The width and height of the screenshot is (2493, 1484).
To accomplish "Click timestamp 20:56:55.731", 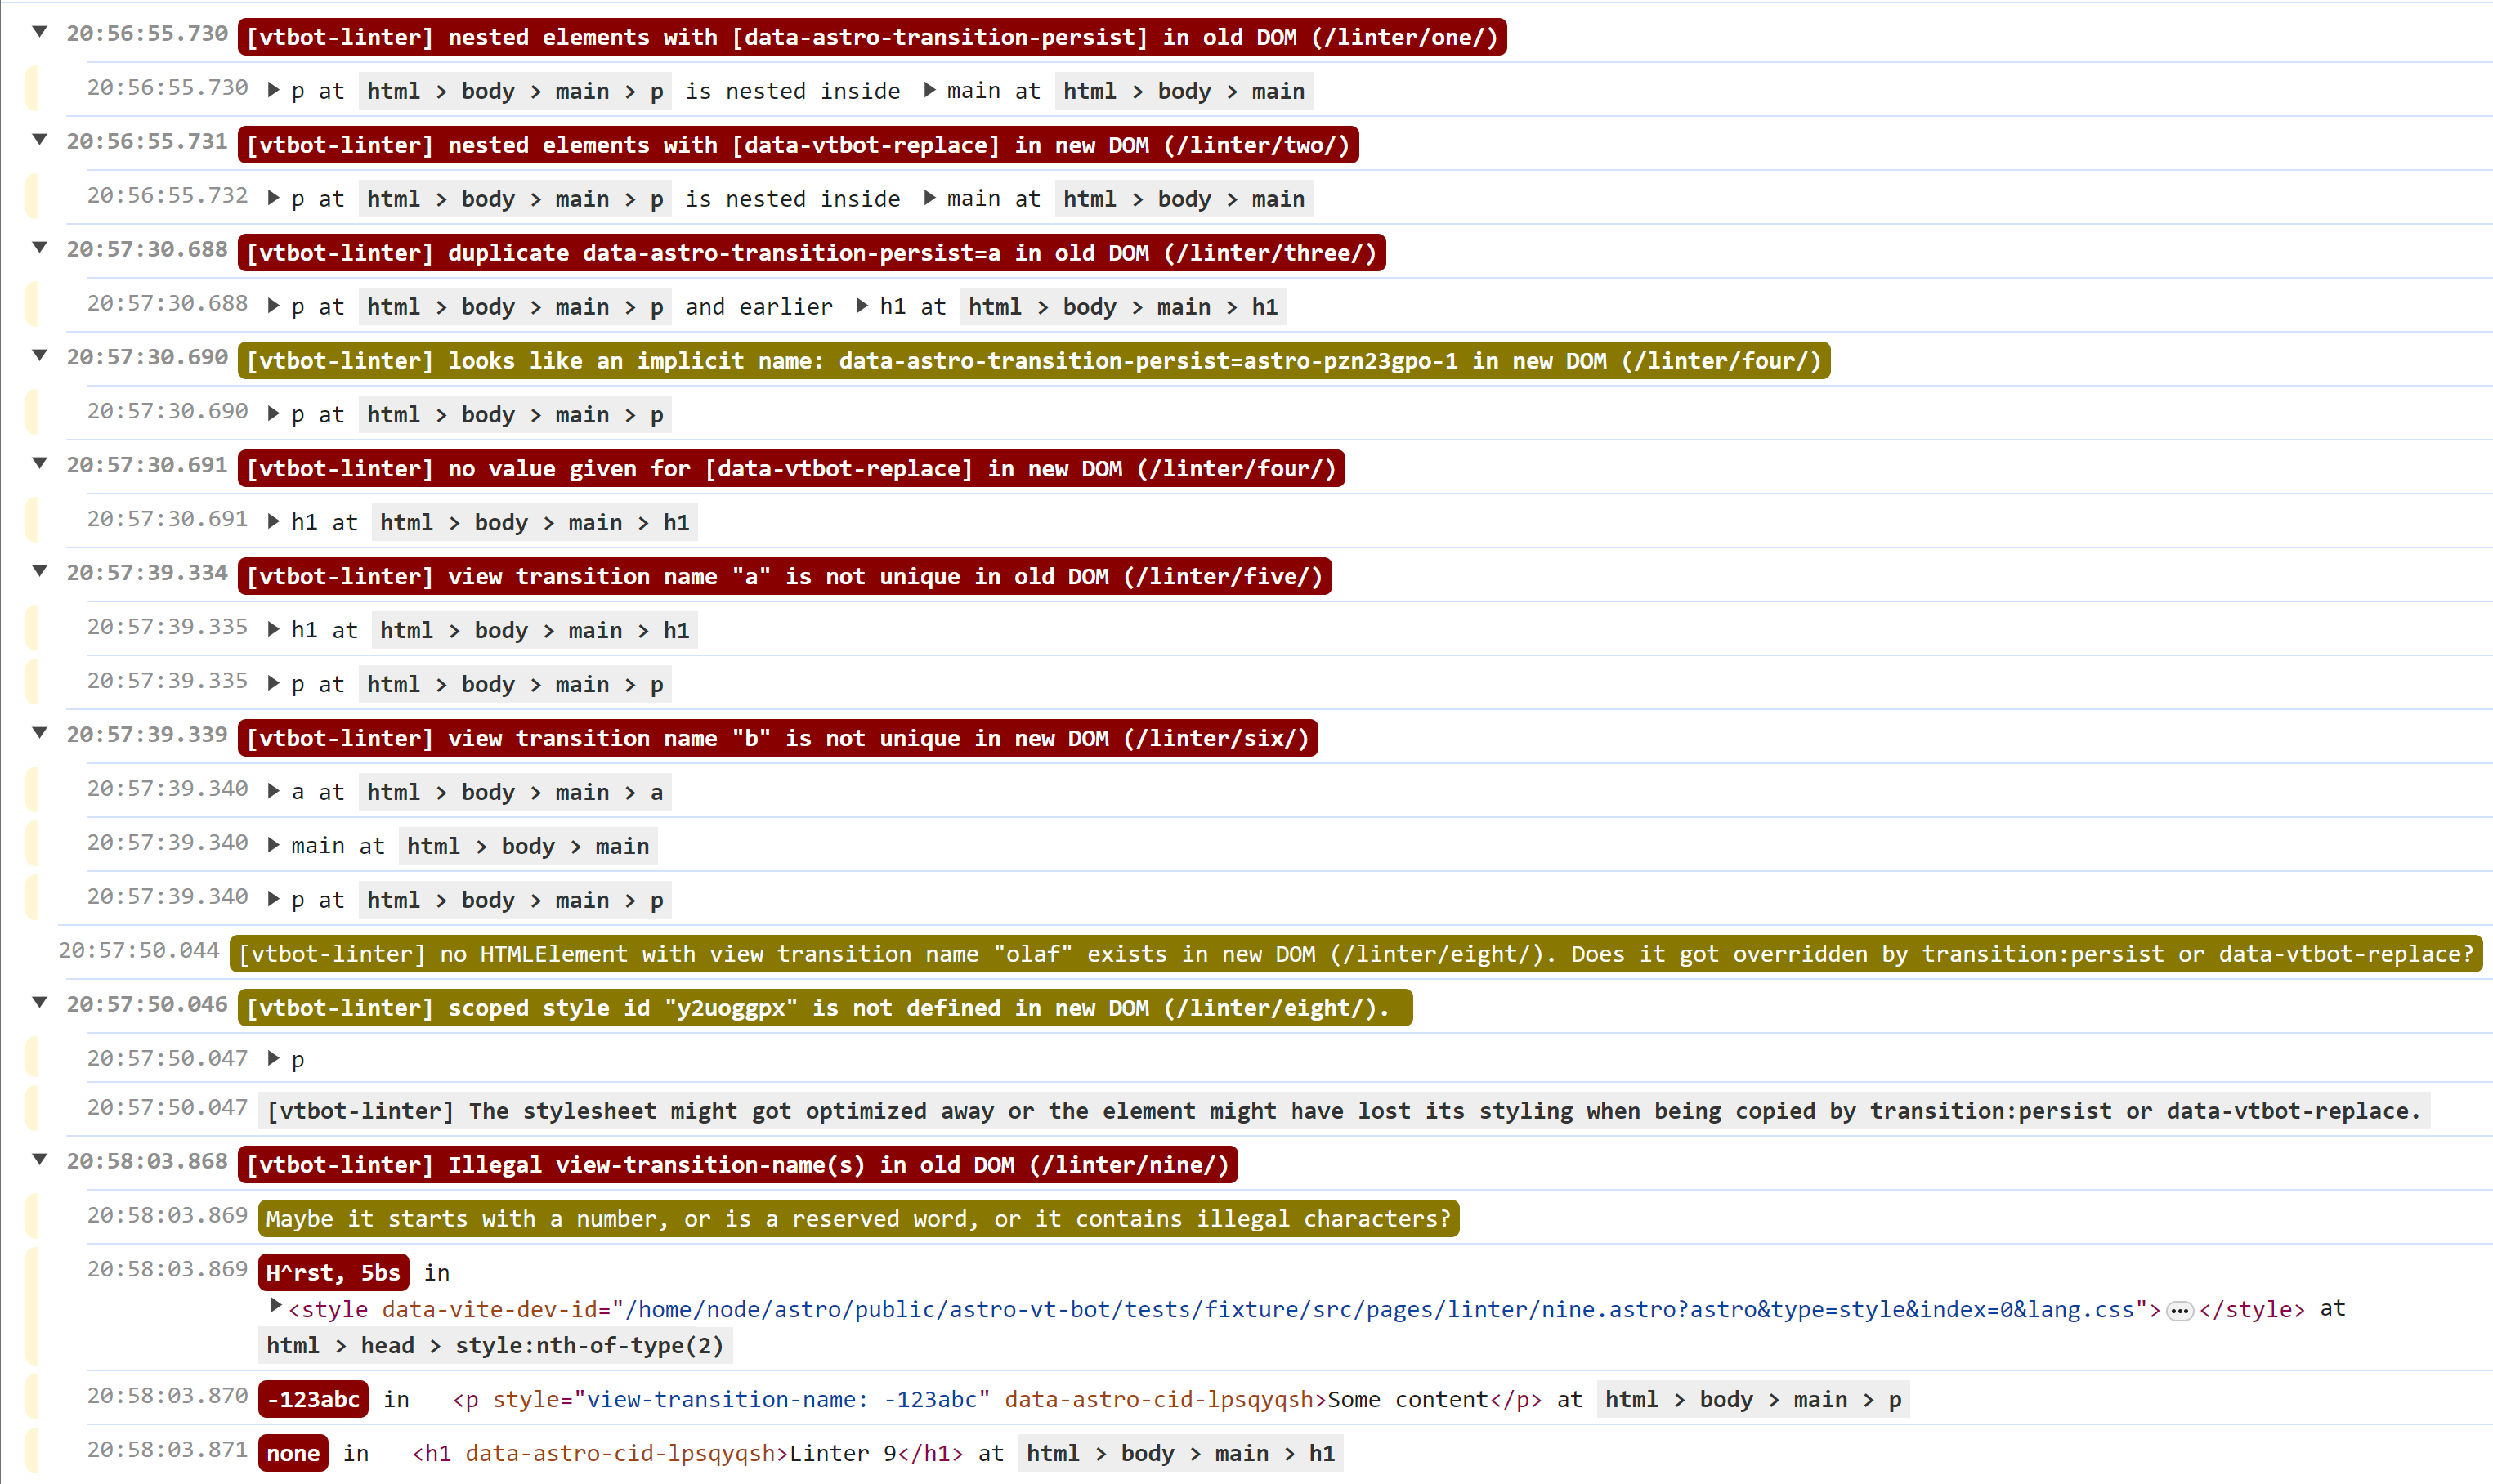I will coord(147,141).
